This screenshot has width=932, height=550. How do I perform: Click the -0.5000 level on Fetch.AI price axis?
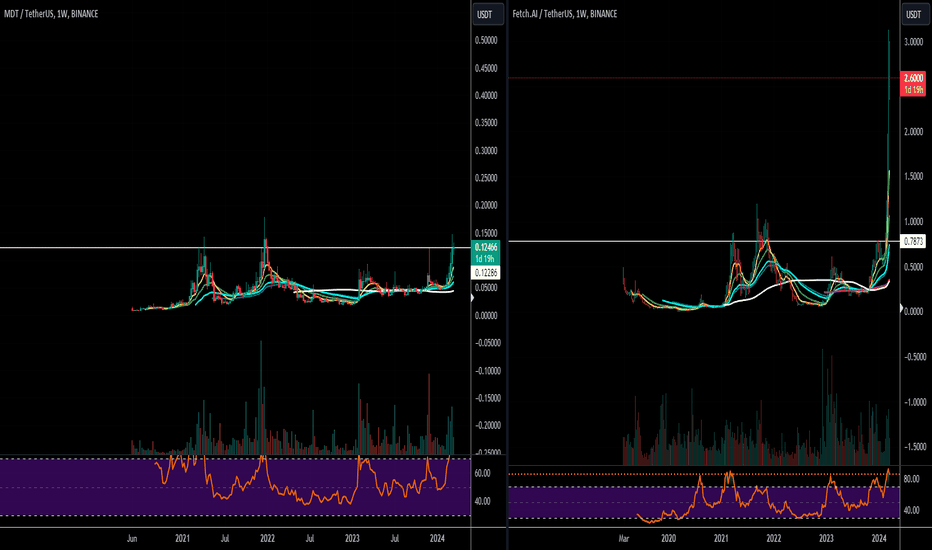coord(915,357)
